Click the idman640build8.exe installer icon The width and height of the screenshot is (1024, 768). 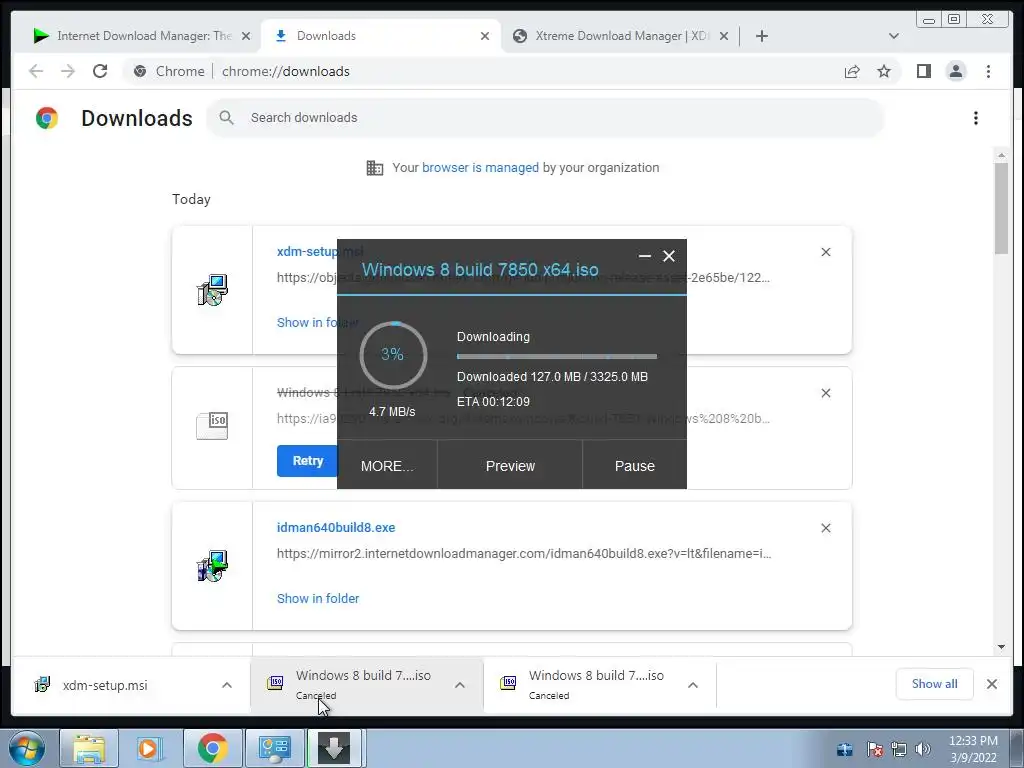pyautogui.click(x=212, y=566)
